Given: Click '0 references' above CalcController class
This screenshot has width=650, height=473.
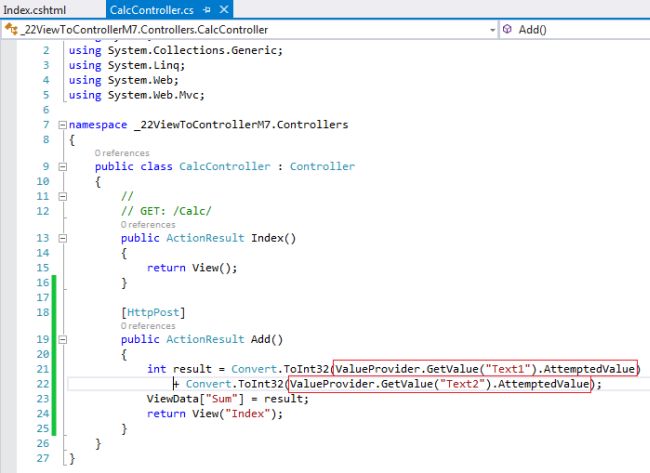Looking at the screenshot, I should [x=122, y=153].
